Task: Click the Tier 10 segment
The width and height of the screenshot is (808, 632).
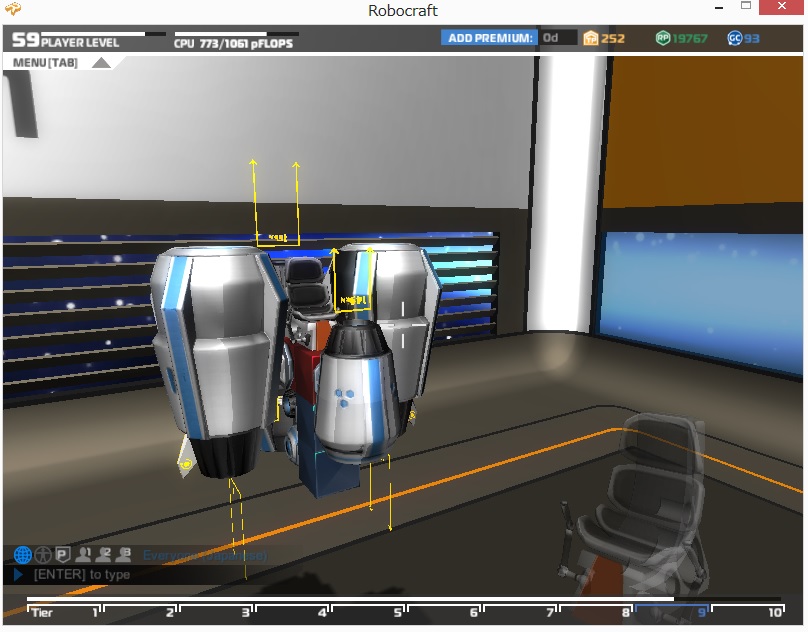Action: click(x=748, y=612)
